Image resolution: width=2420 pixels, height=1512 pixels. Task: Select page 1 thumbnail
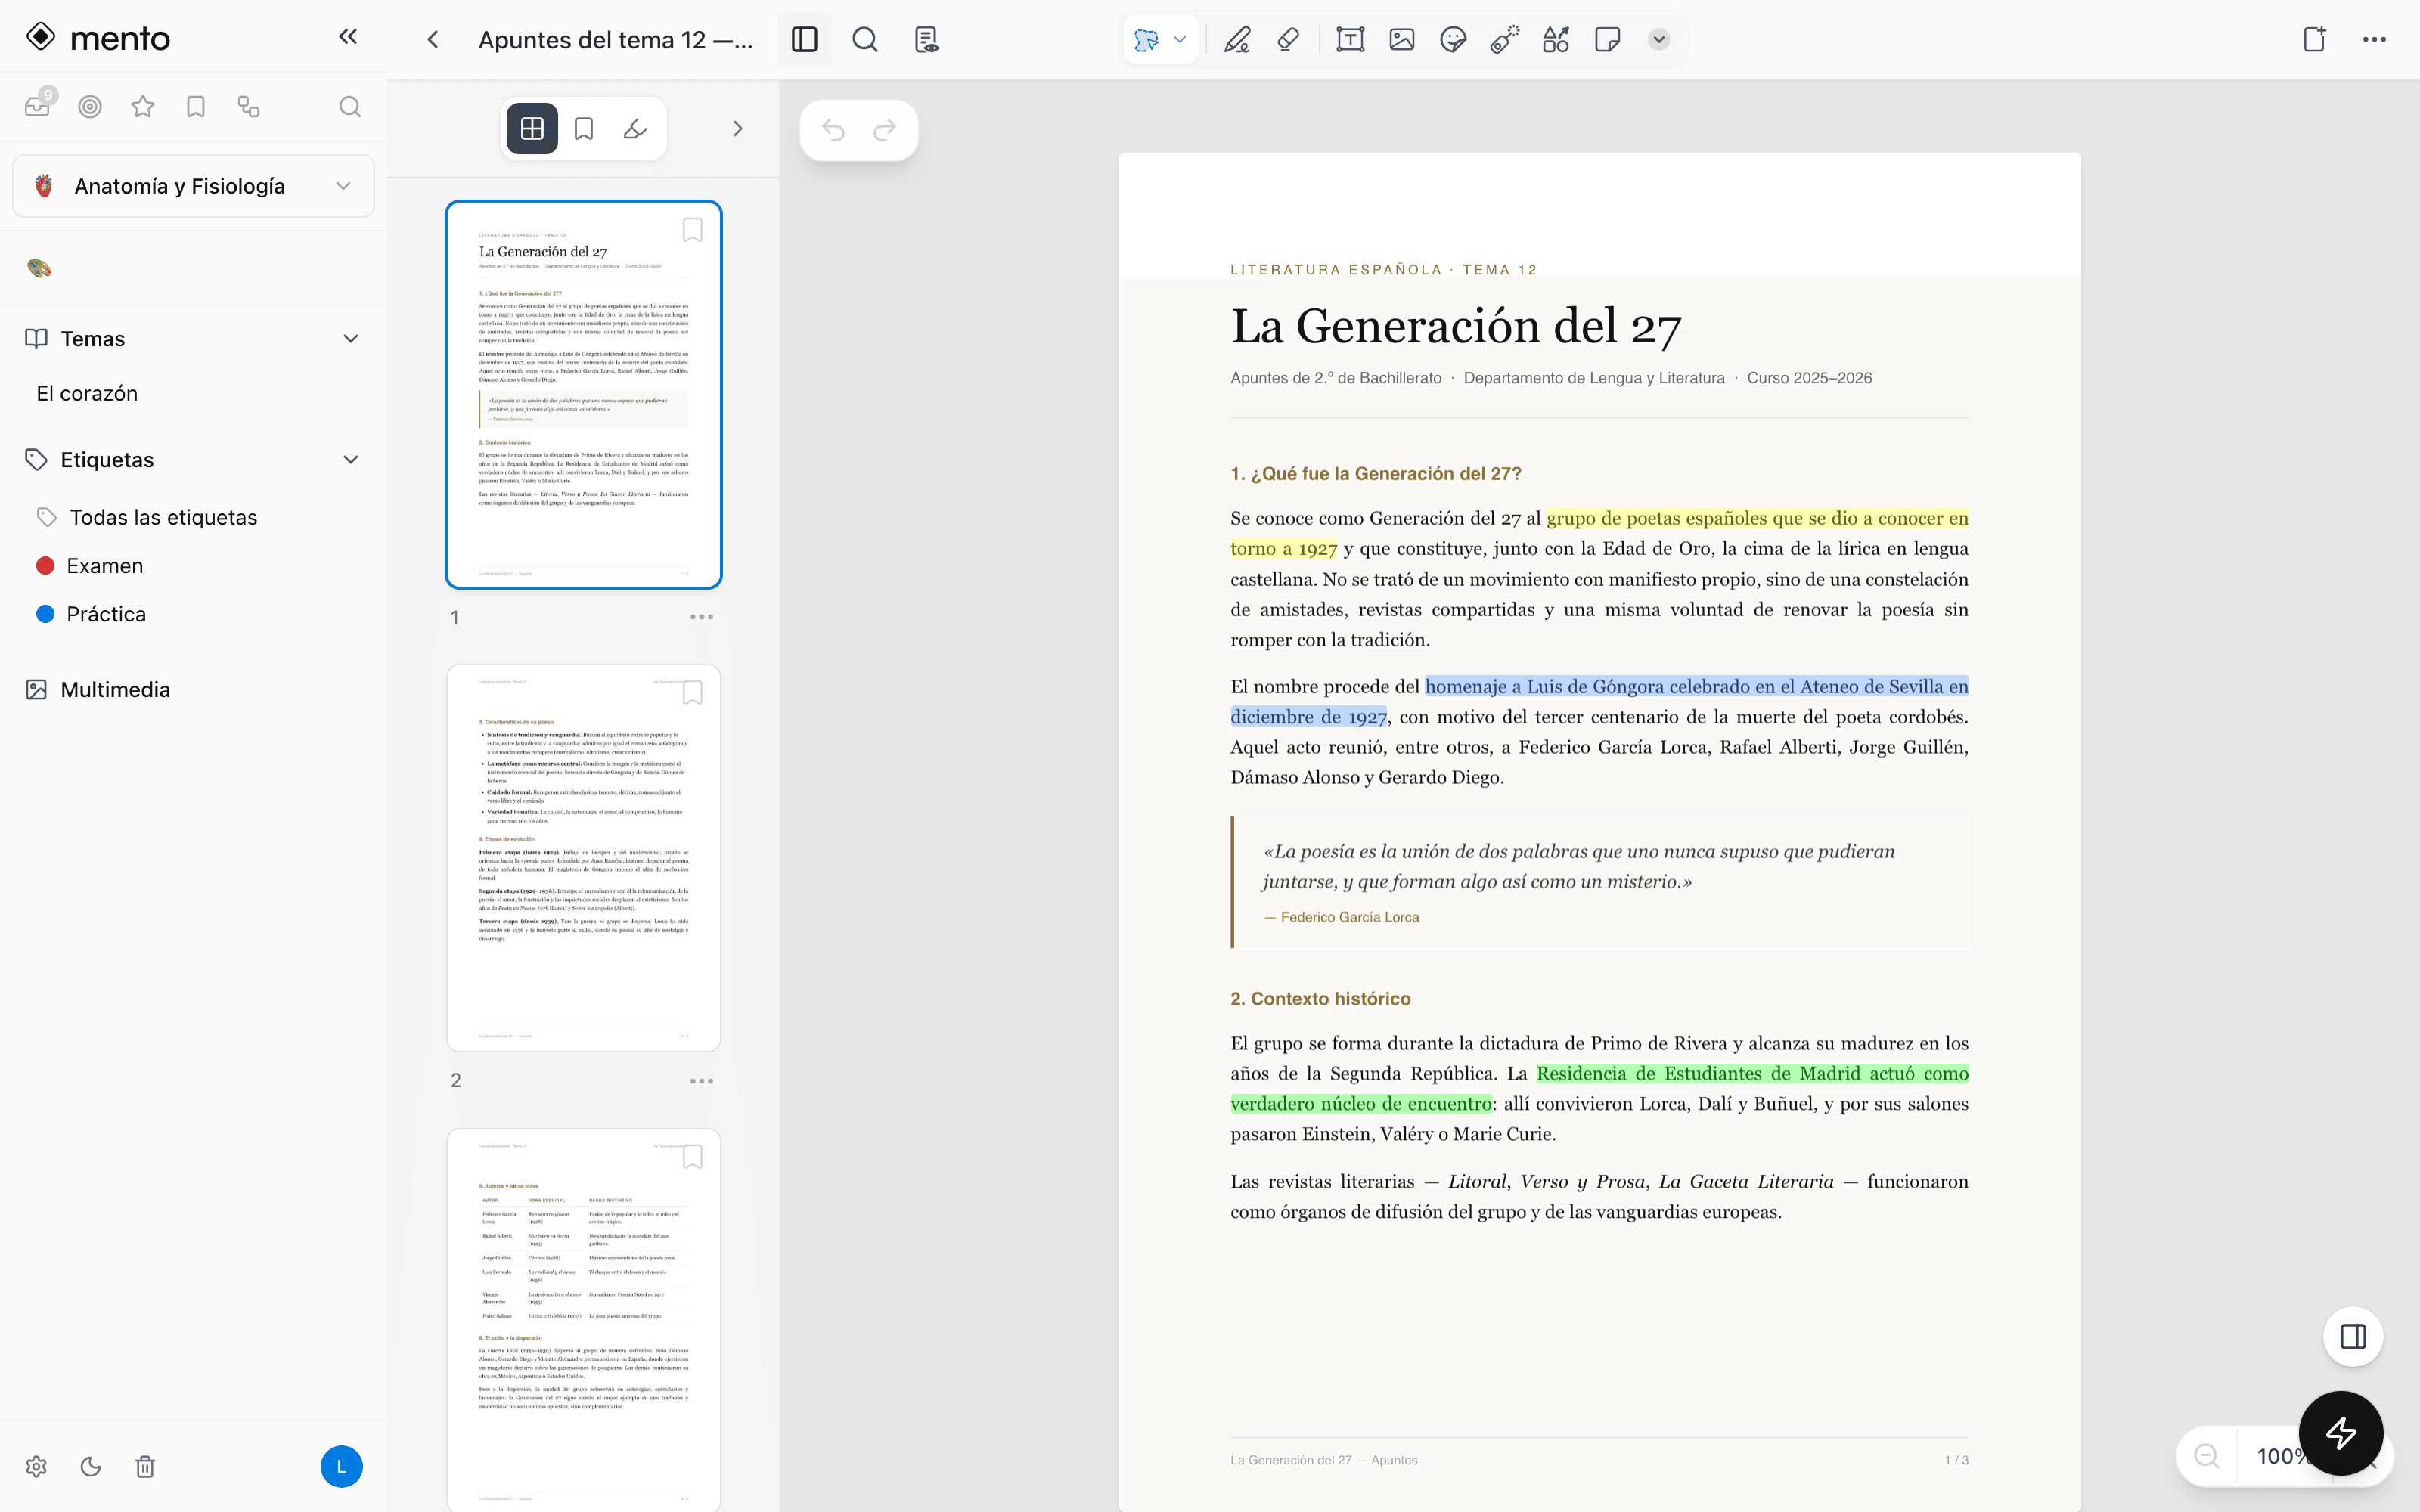584,395
